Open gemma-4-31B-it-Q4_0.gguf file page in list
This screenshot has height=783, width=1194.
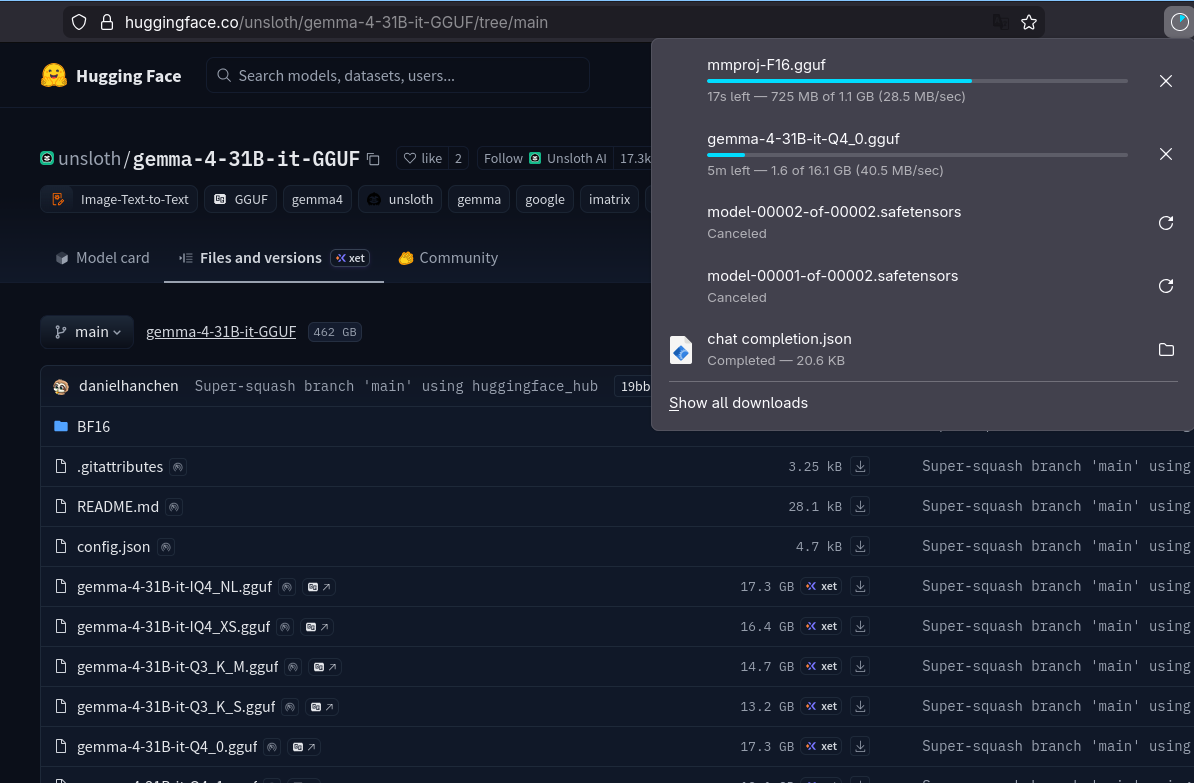pos(167,746)
